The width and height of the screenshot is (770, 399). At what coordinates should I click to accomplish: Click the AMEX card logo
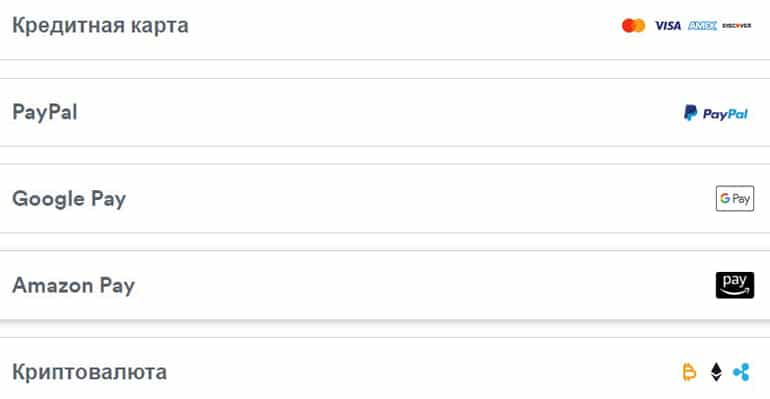702,26
